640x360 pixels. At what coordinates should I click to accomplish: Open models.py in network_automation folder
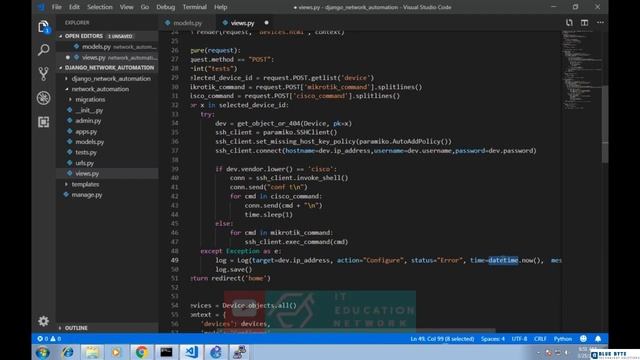click(89, 142)
